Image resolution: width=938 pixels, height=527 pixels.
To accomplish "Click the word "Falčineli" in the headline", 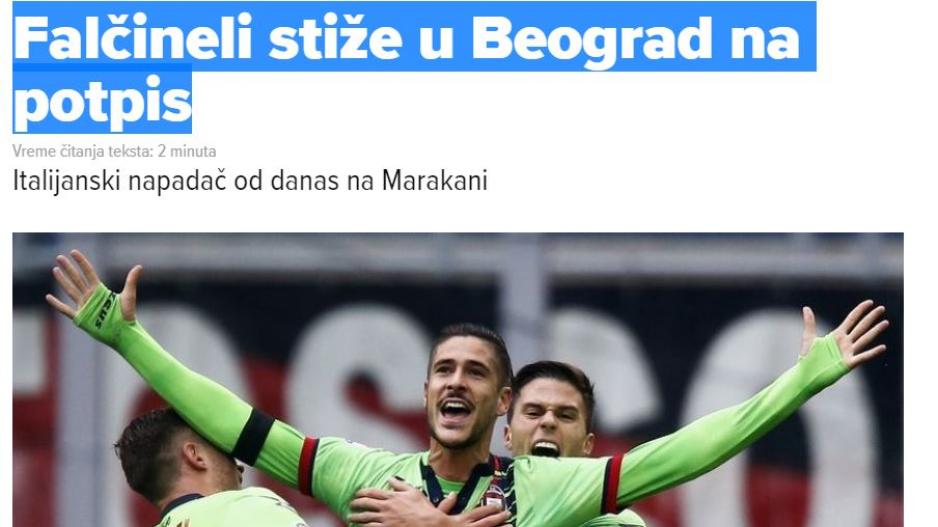I will (x=132, y=39).
